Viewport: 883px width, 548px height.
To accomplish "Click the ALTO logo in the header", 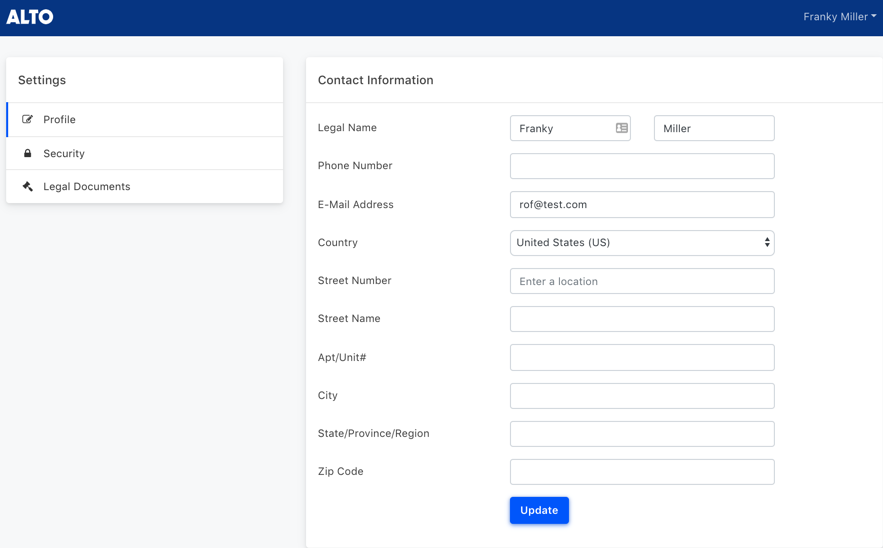I will click(30, 17).
